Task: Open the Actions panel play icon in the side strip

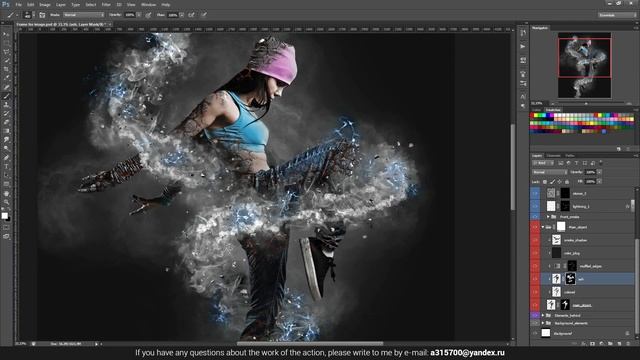Action: click(x=523, y=47)
